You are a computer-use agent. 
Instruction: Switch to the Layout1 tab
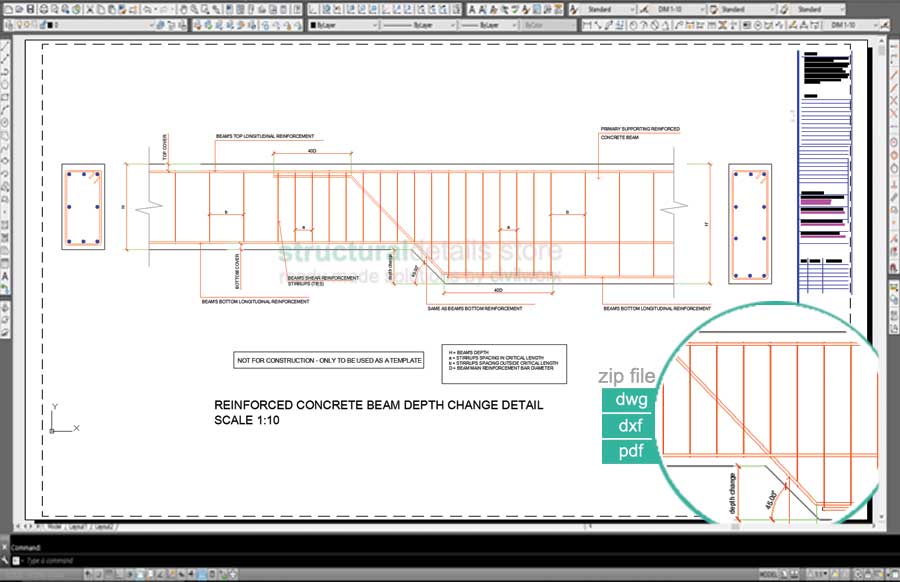point(76,525)
